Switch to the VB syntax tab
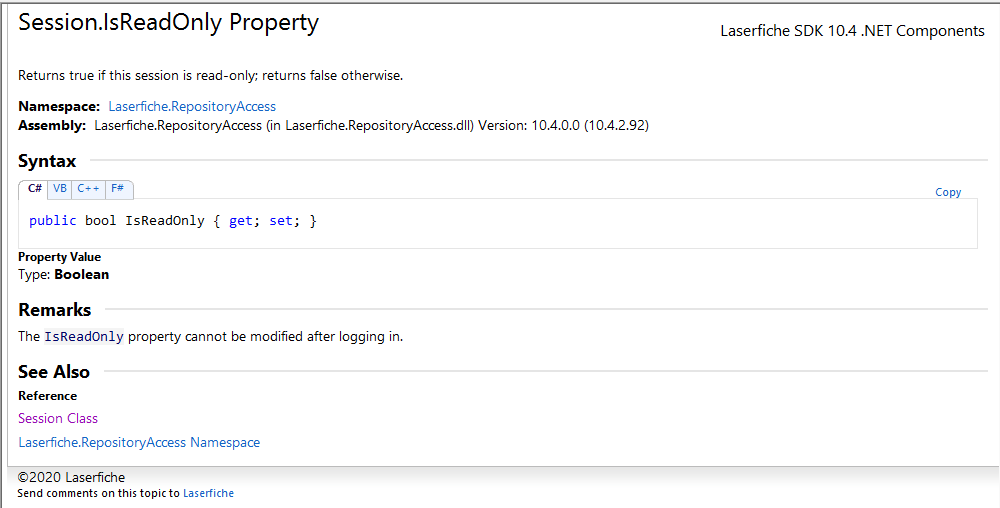Screen dimensions: 1000x508 coord(60,189)
